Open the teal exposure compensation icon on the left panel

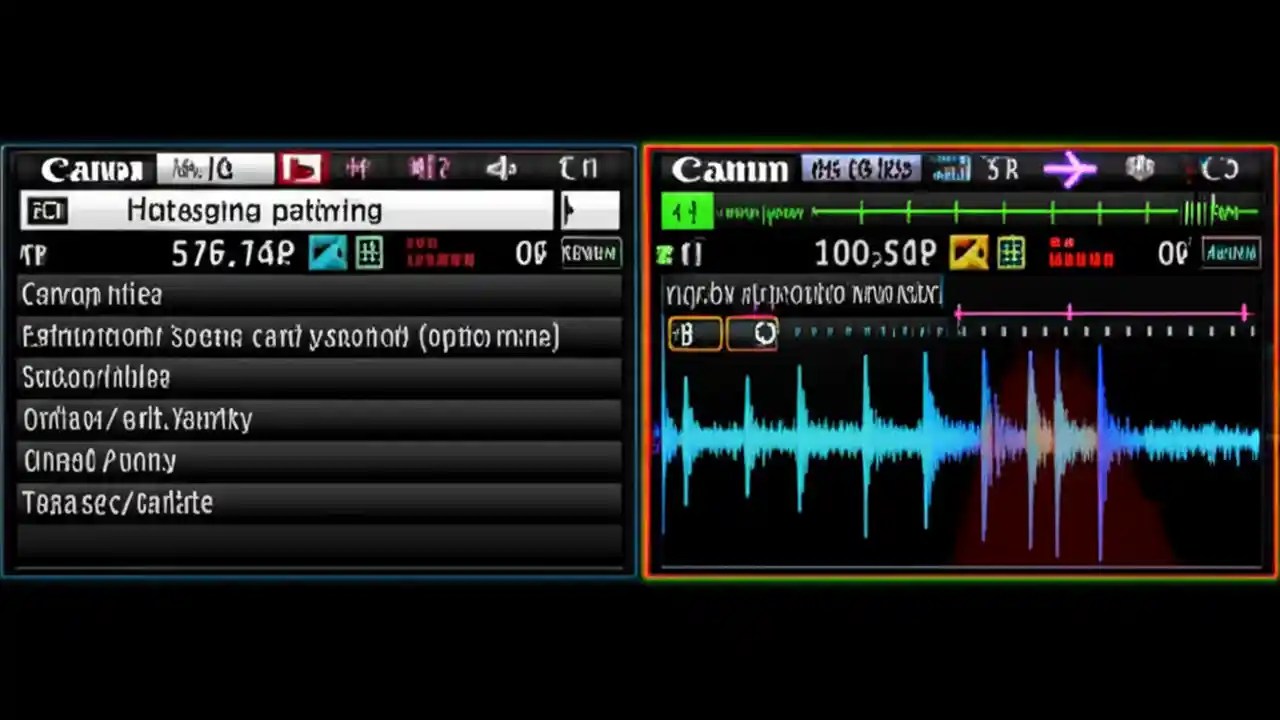click(330, 252)
